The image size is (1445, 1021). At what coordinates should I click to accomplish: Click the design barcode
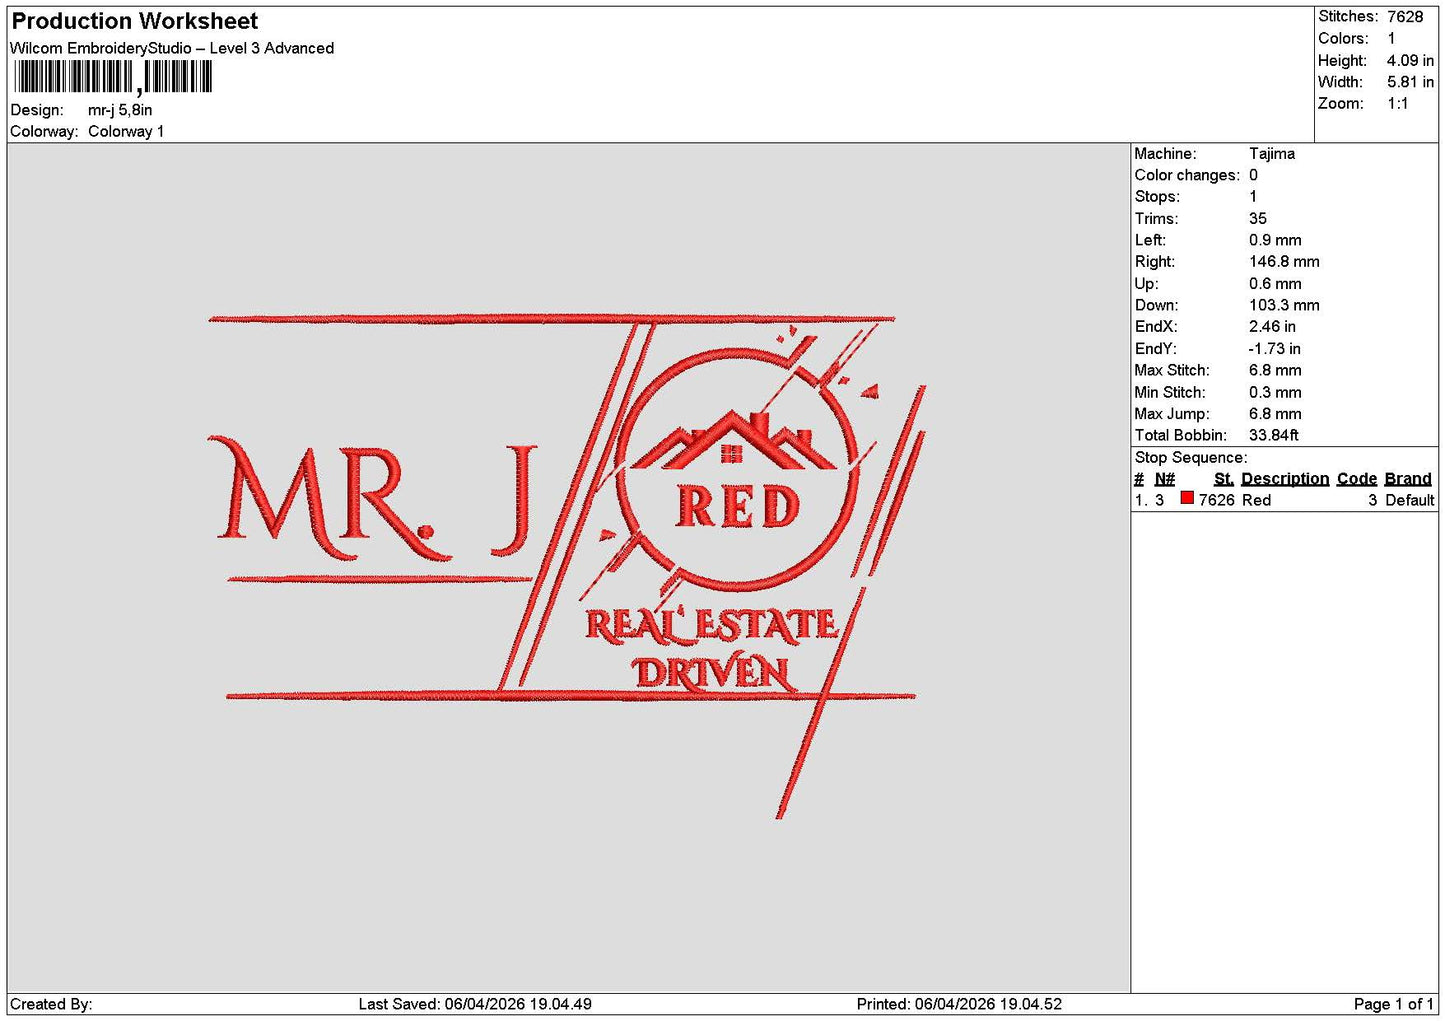113,77
